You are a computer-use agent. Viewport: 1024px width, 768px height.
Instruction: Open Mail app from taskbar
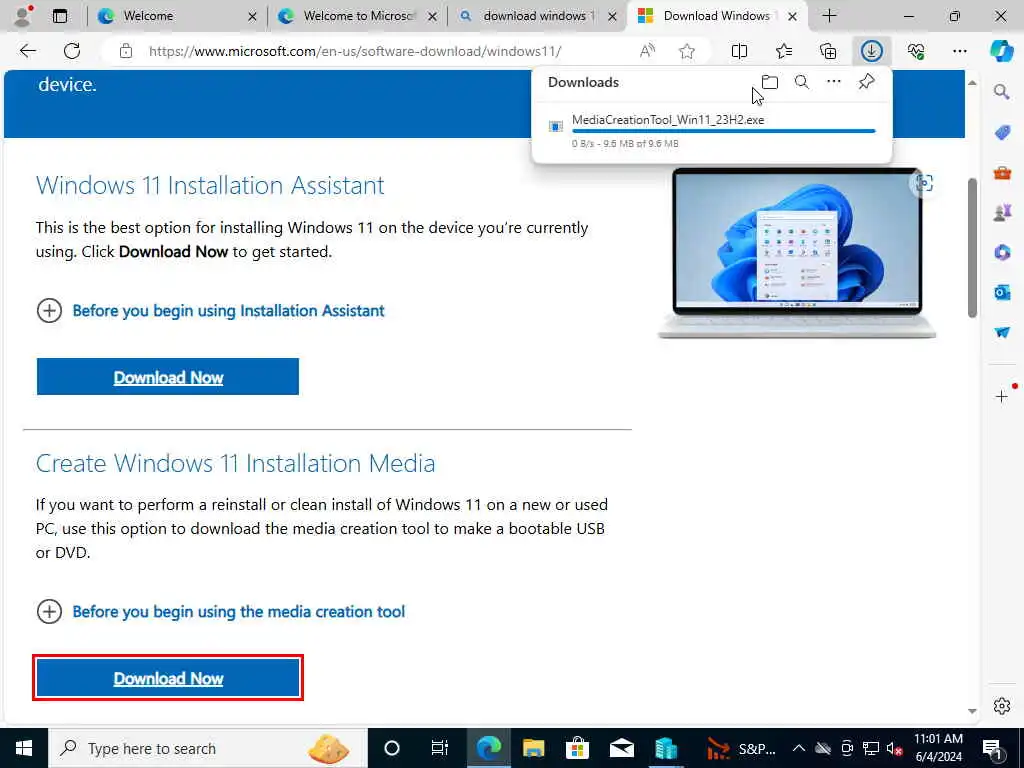tap(621, 748)
